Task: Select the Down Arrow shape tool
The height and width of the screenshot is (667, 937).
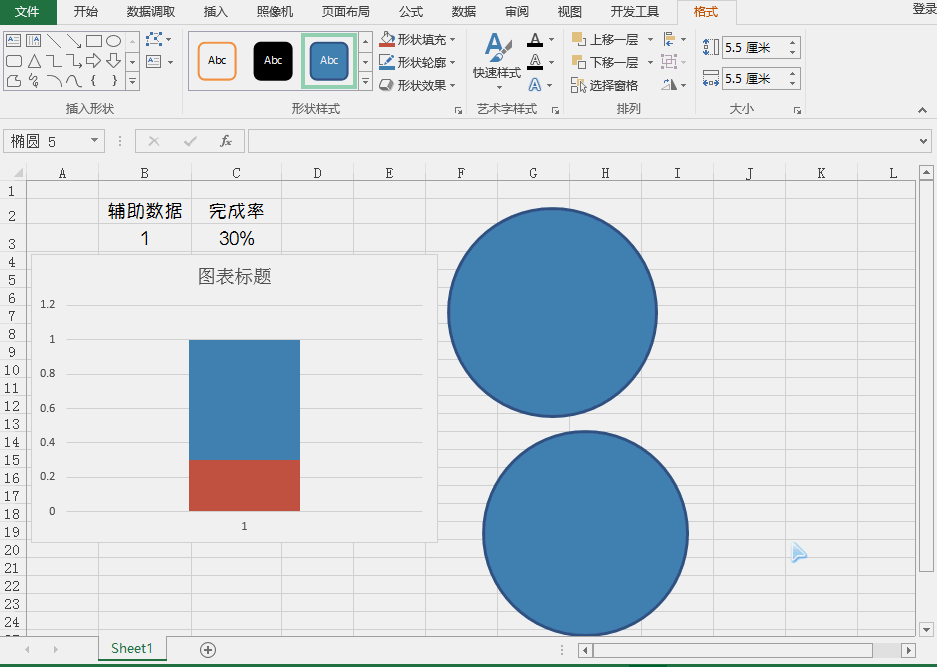Action: (114, 60)
